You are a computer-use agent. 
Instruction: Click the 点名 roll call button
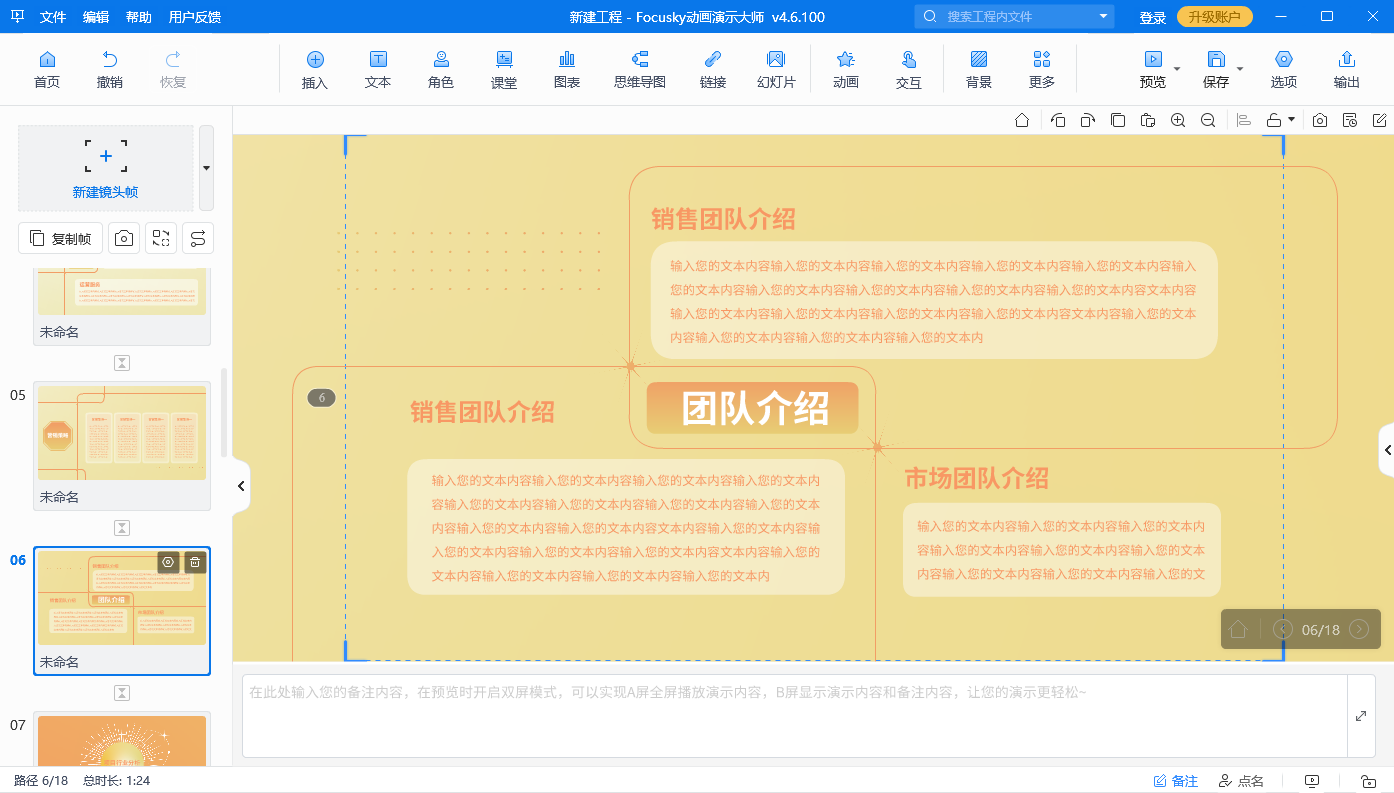(x=1241, y=781)
